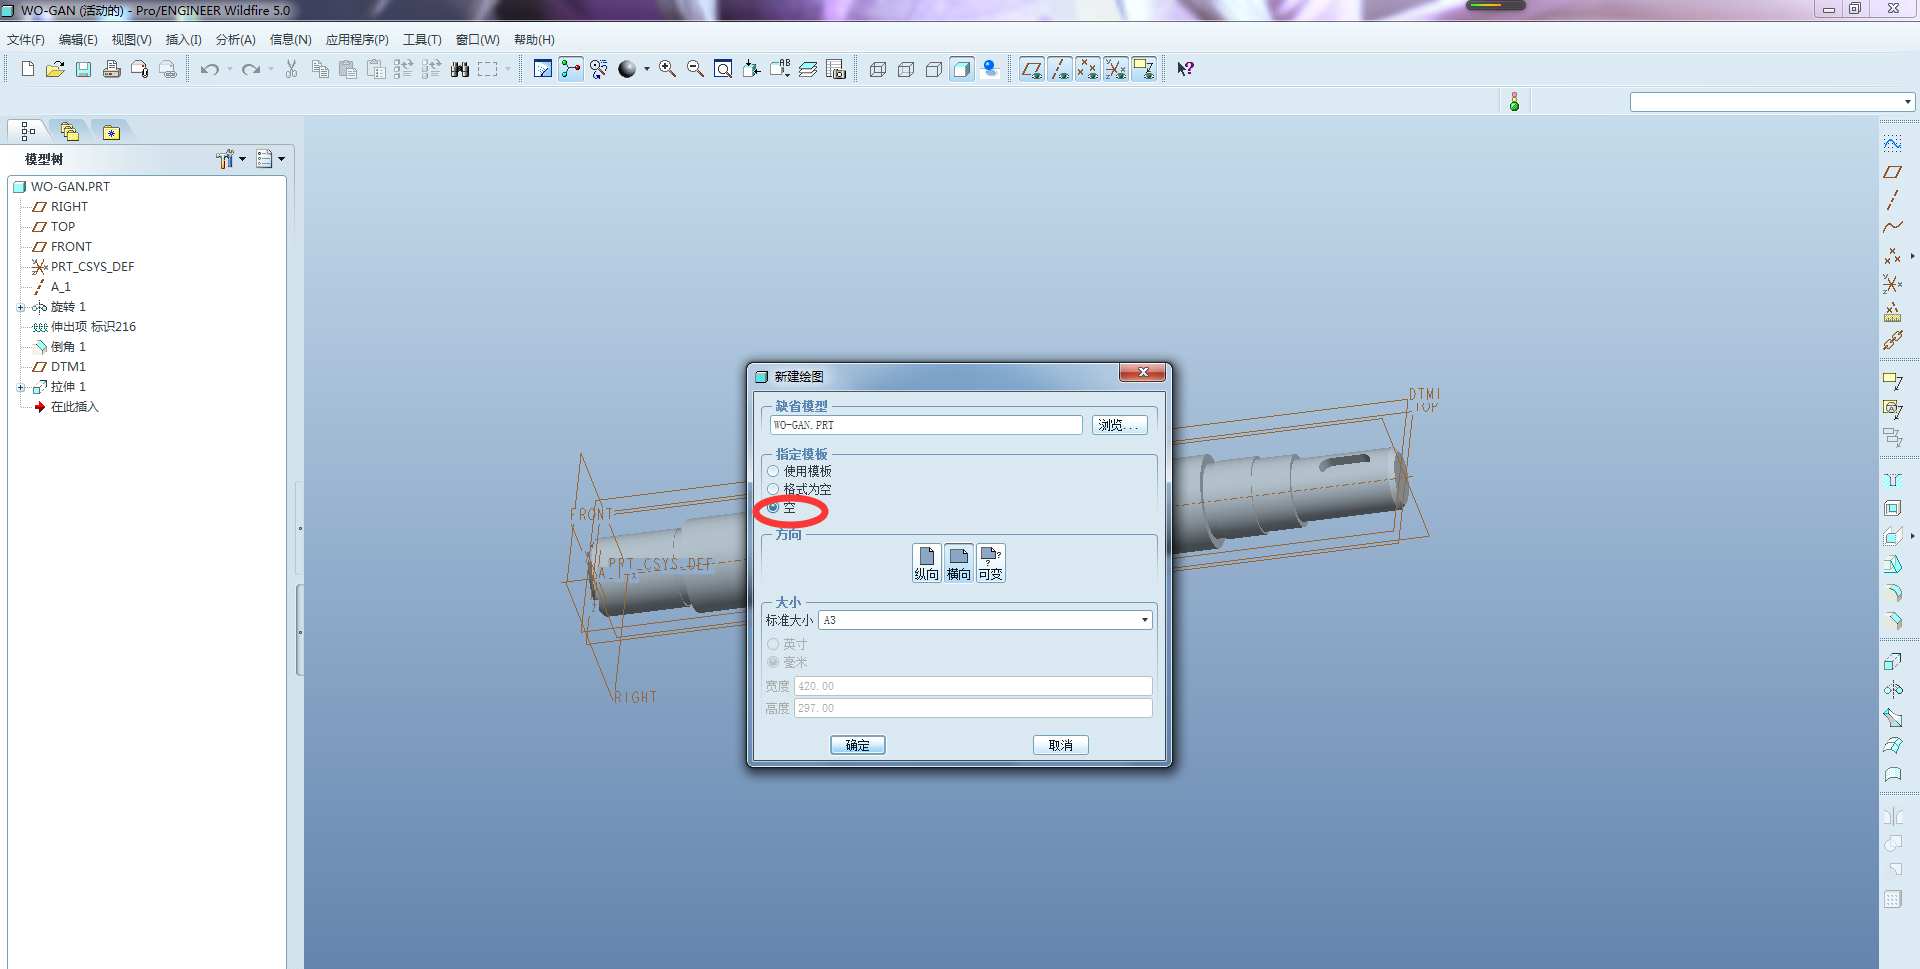Open the 视图(V) menu
The width and height of the screenshot is (1920, 969).
(x=131, y=40)
